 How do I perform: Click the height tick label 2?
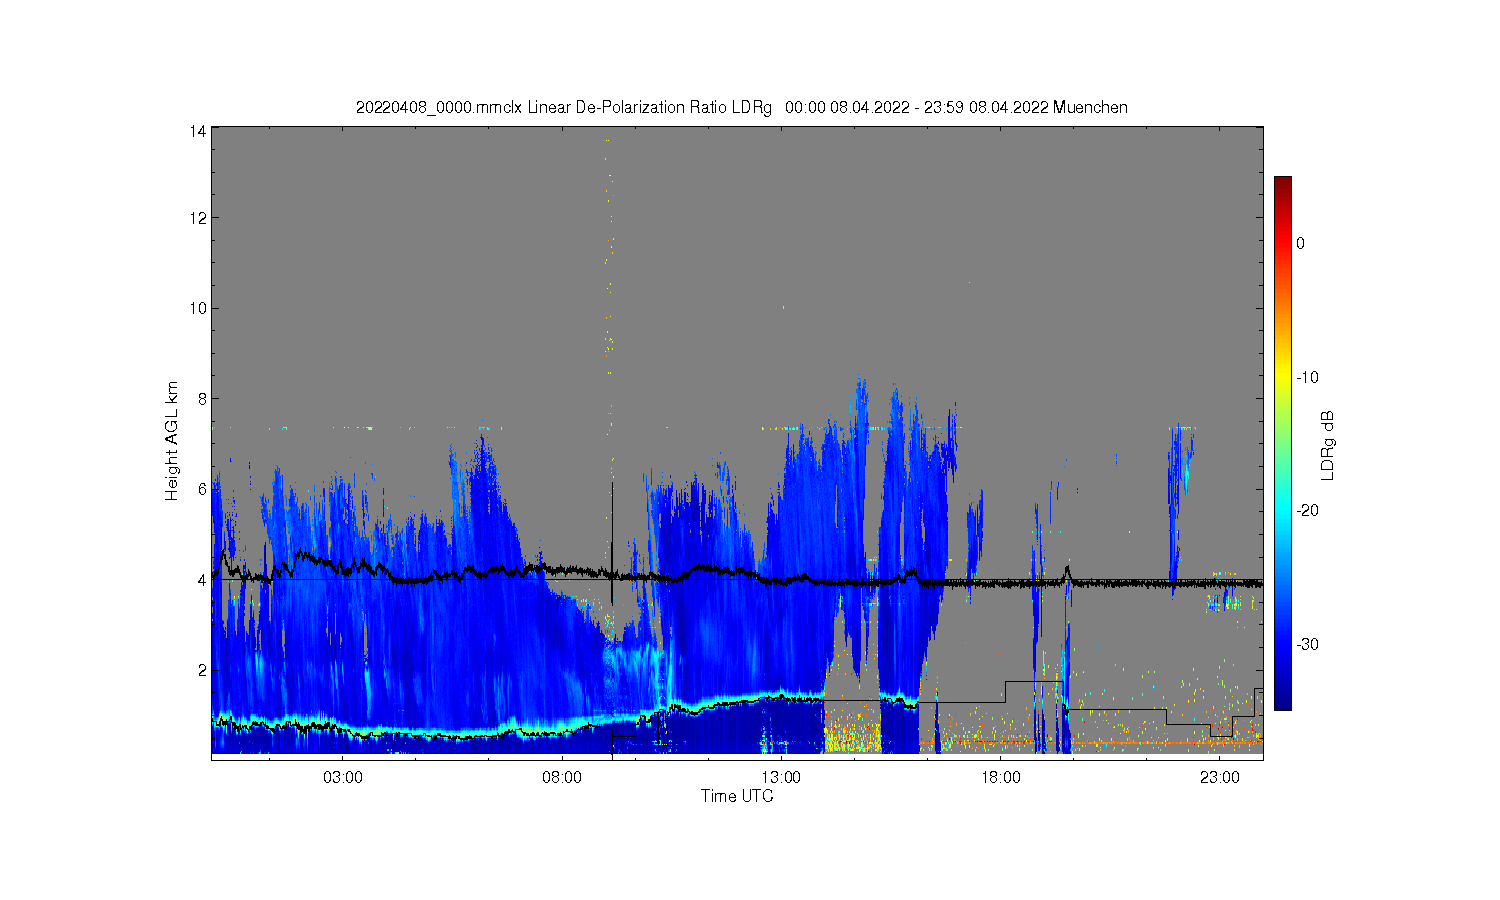tap(202, 670)
